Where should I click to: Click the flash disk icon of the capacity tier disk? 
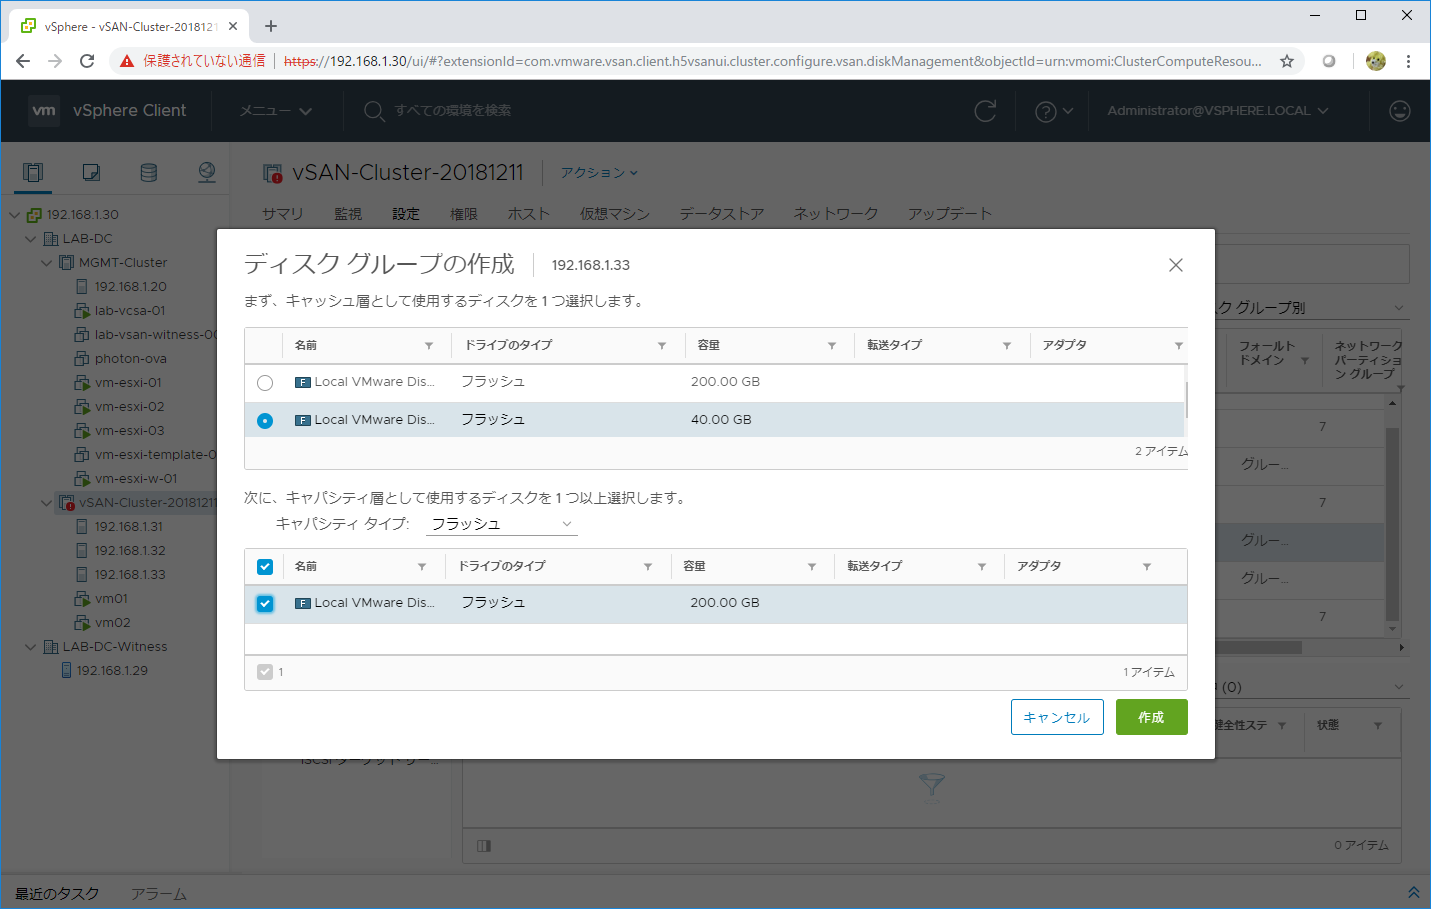[303, 603]
